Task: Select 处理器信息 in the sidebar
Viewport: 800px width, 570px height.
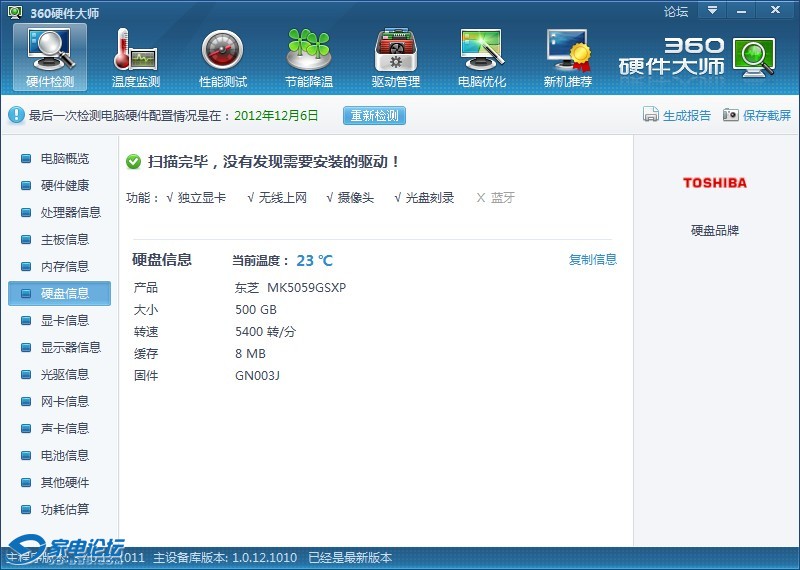Action: (x=70, y=213)
